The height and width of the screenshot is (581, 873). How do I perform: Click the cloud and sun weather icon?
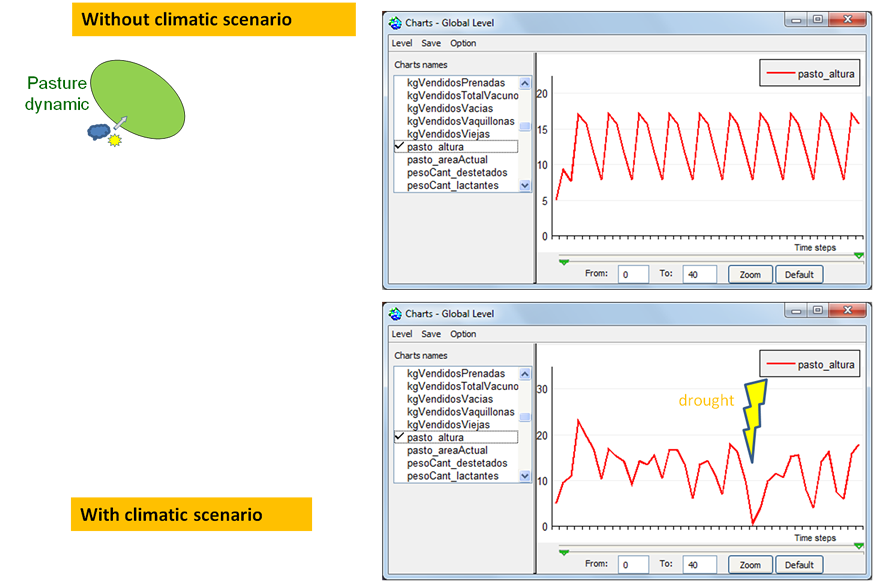(104, 134)
